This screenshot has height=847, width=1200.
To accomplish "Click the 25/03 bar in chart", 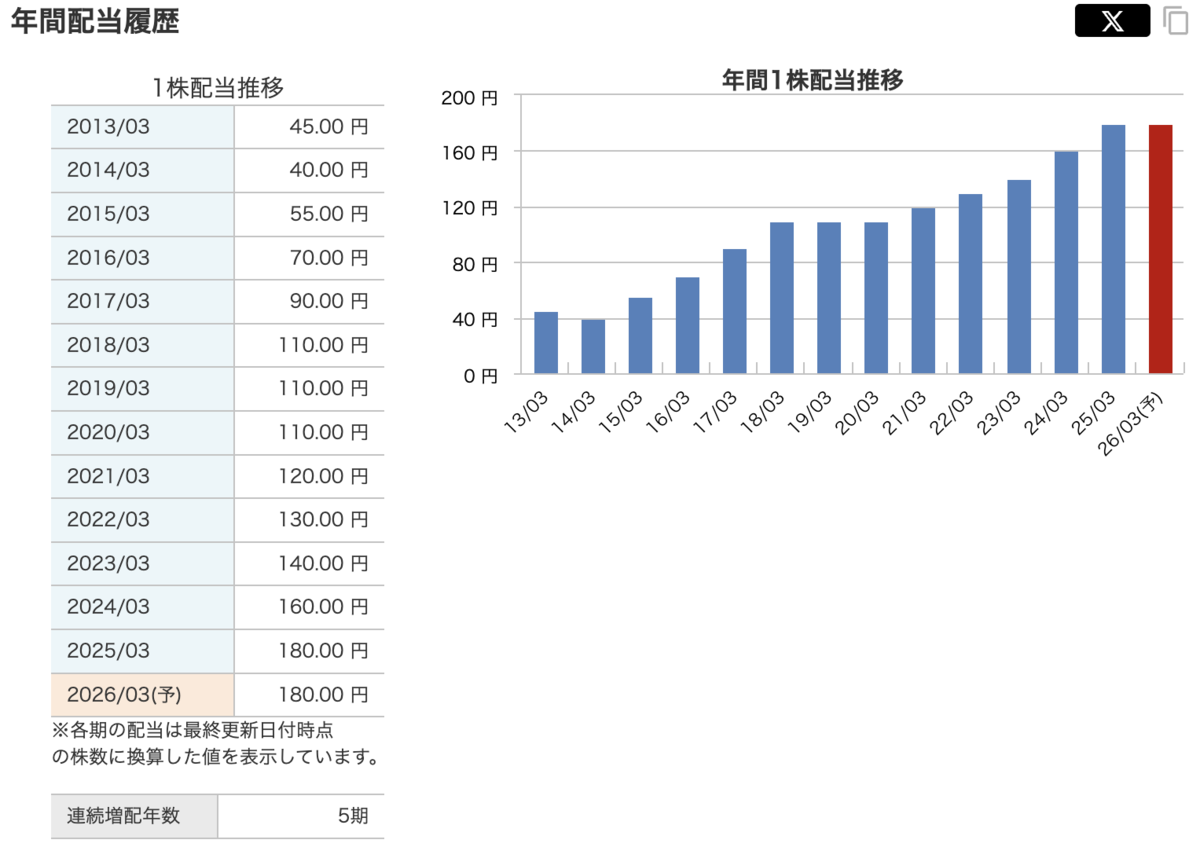I will coord(1113,249).
